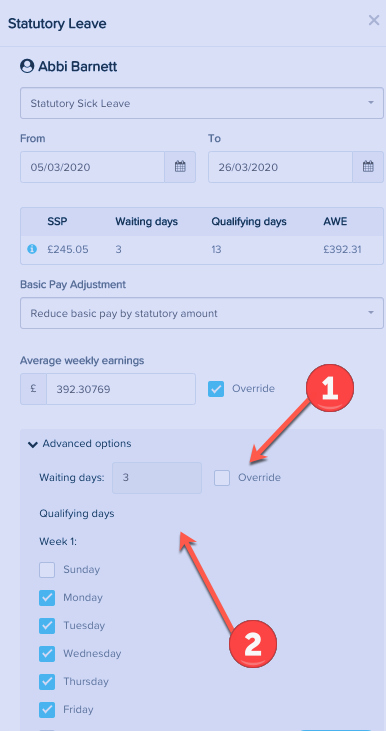Click the From date input field

click(x=92, y=167)
